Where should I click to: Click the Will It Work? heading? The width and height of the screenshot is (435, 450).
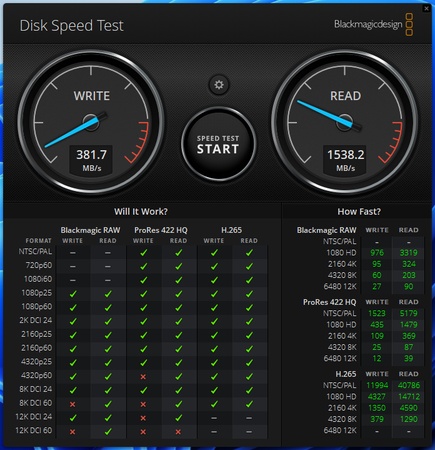pyautogui.click(x=141, y=212)
